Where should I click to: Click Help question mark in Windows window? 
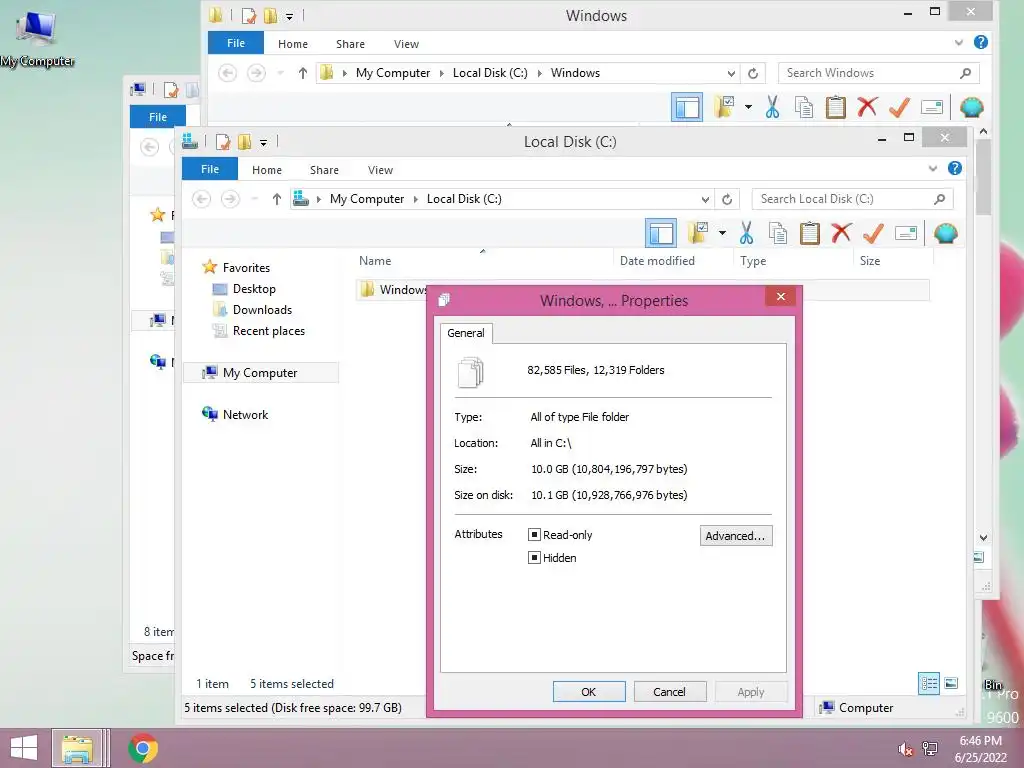point(981,42)
